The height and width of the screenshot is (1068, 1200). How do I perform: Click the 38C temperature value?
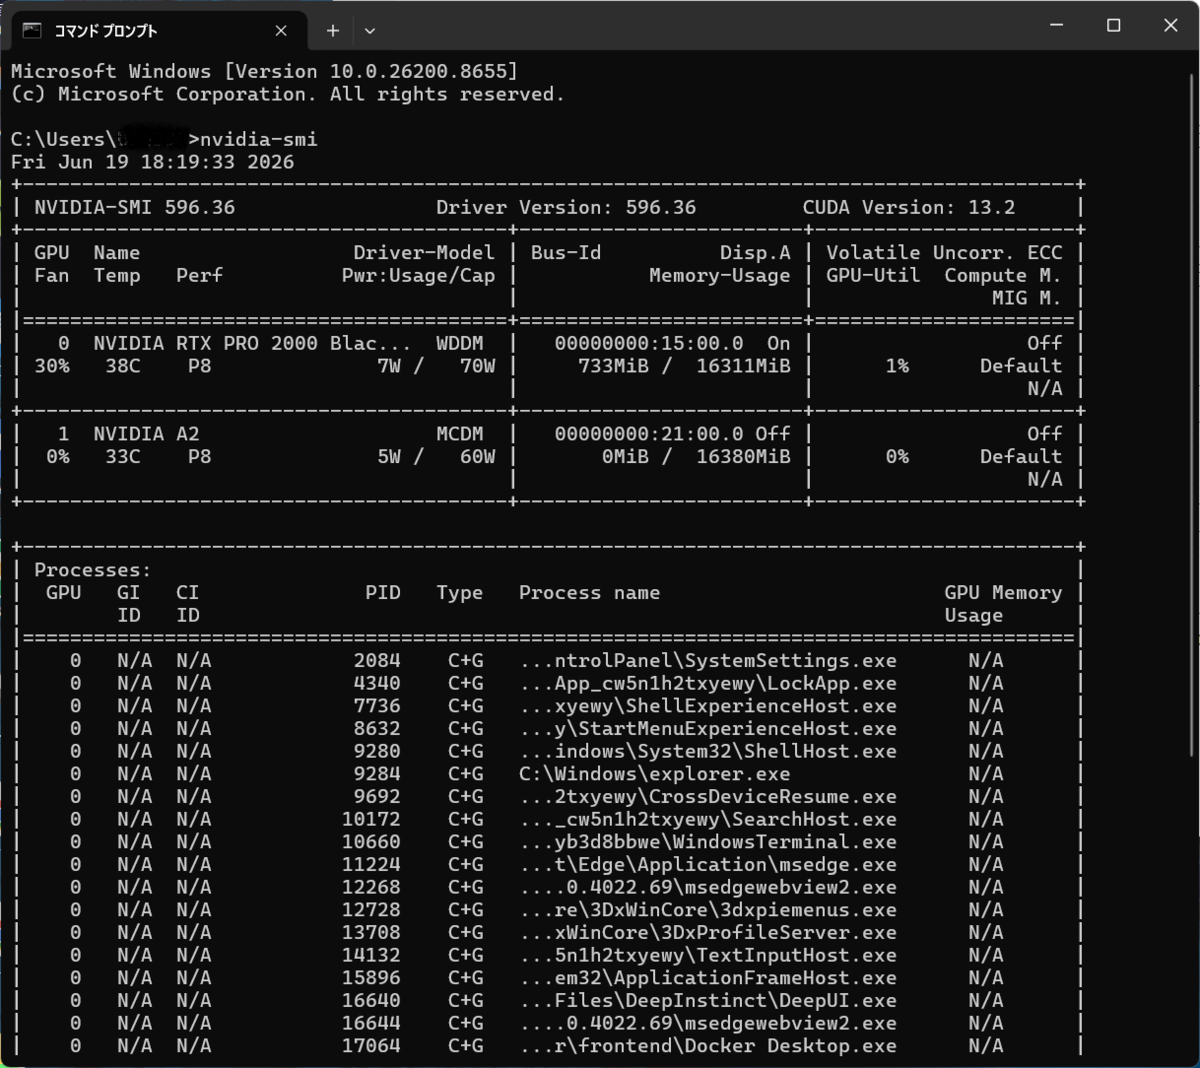click(x=123, y=366)
